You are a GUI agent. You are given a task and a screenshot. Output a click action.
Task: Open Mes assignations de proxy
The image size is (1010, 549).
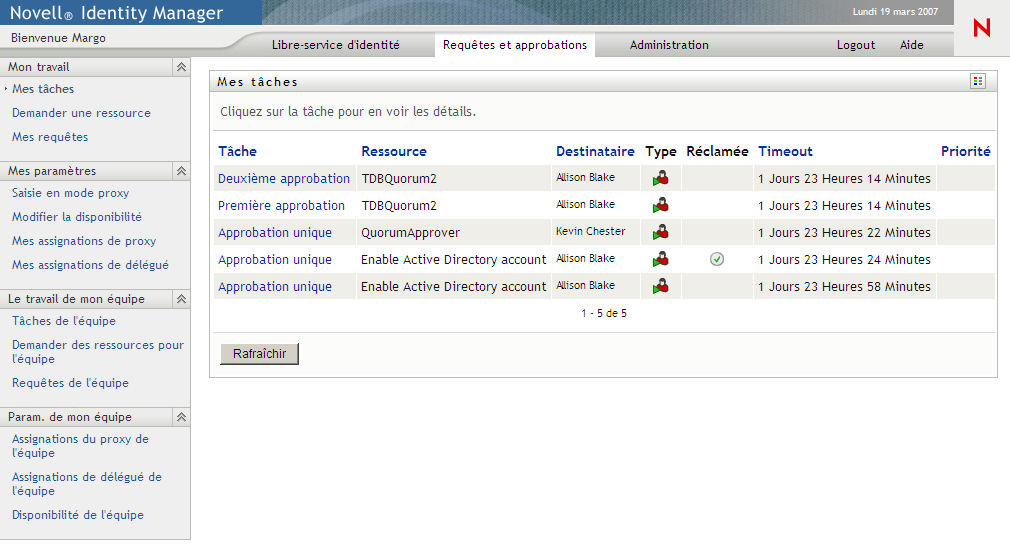[84, 241]
